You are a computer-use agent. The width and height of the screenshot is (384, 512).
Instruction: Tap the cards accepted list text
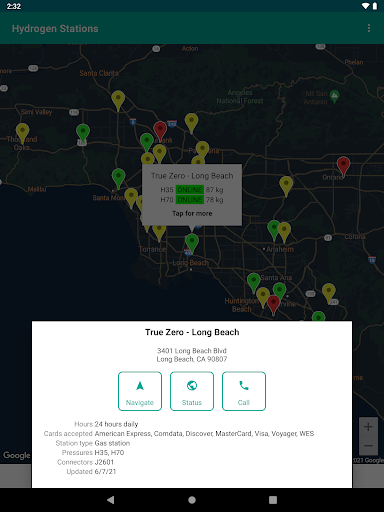[204, 434]
